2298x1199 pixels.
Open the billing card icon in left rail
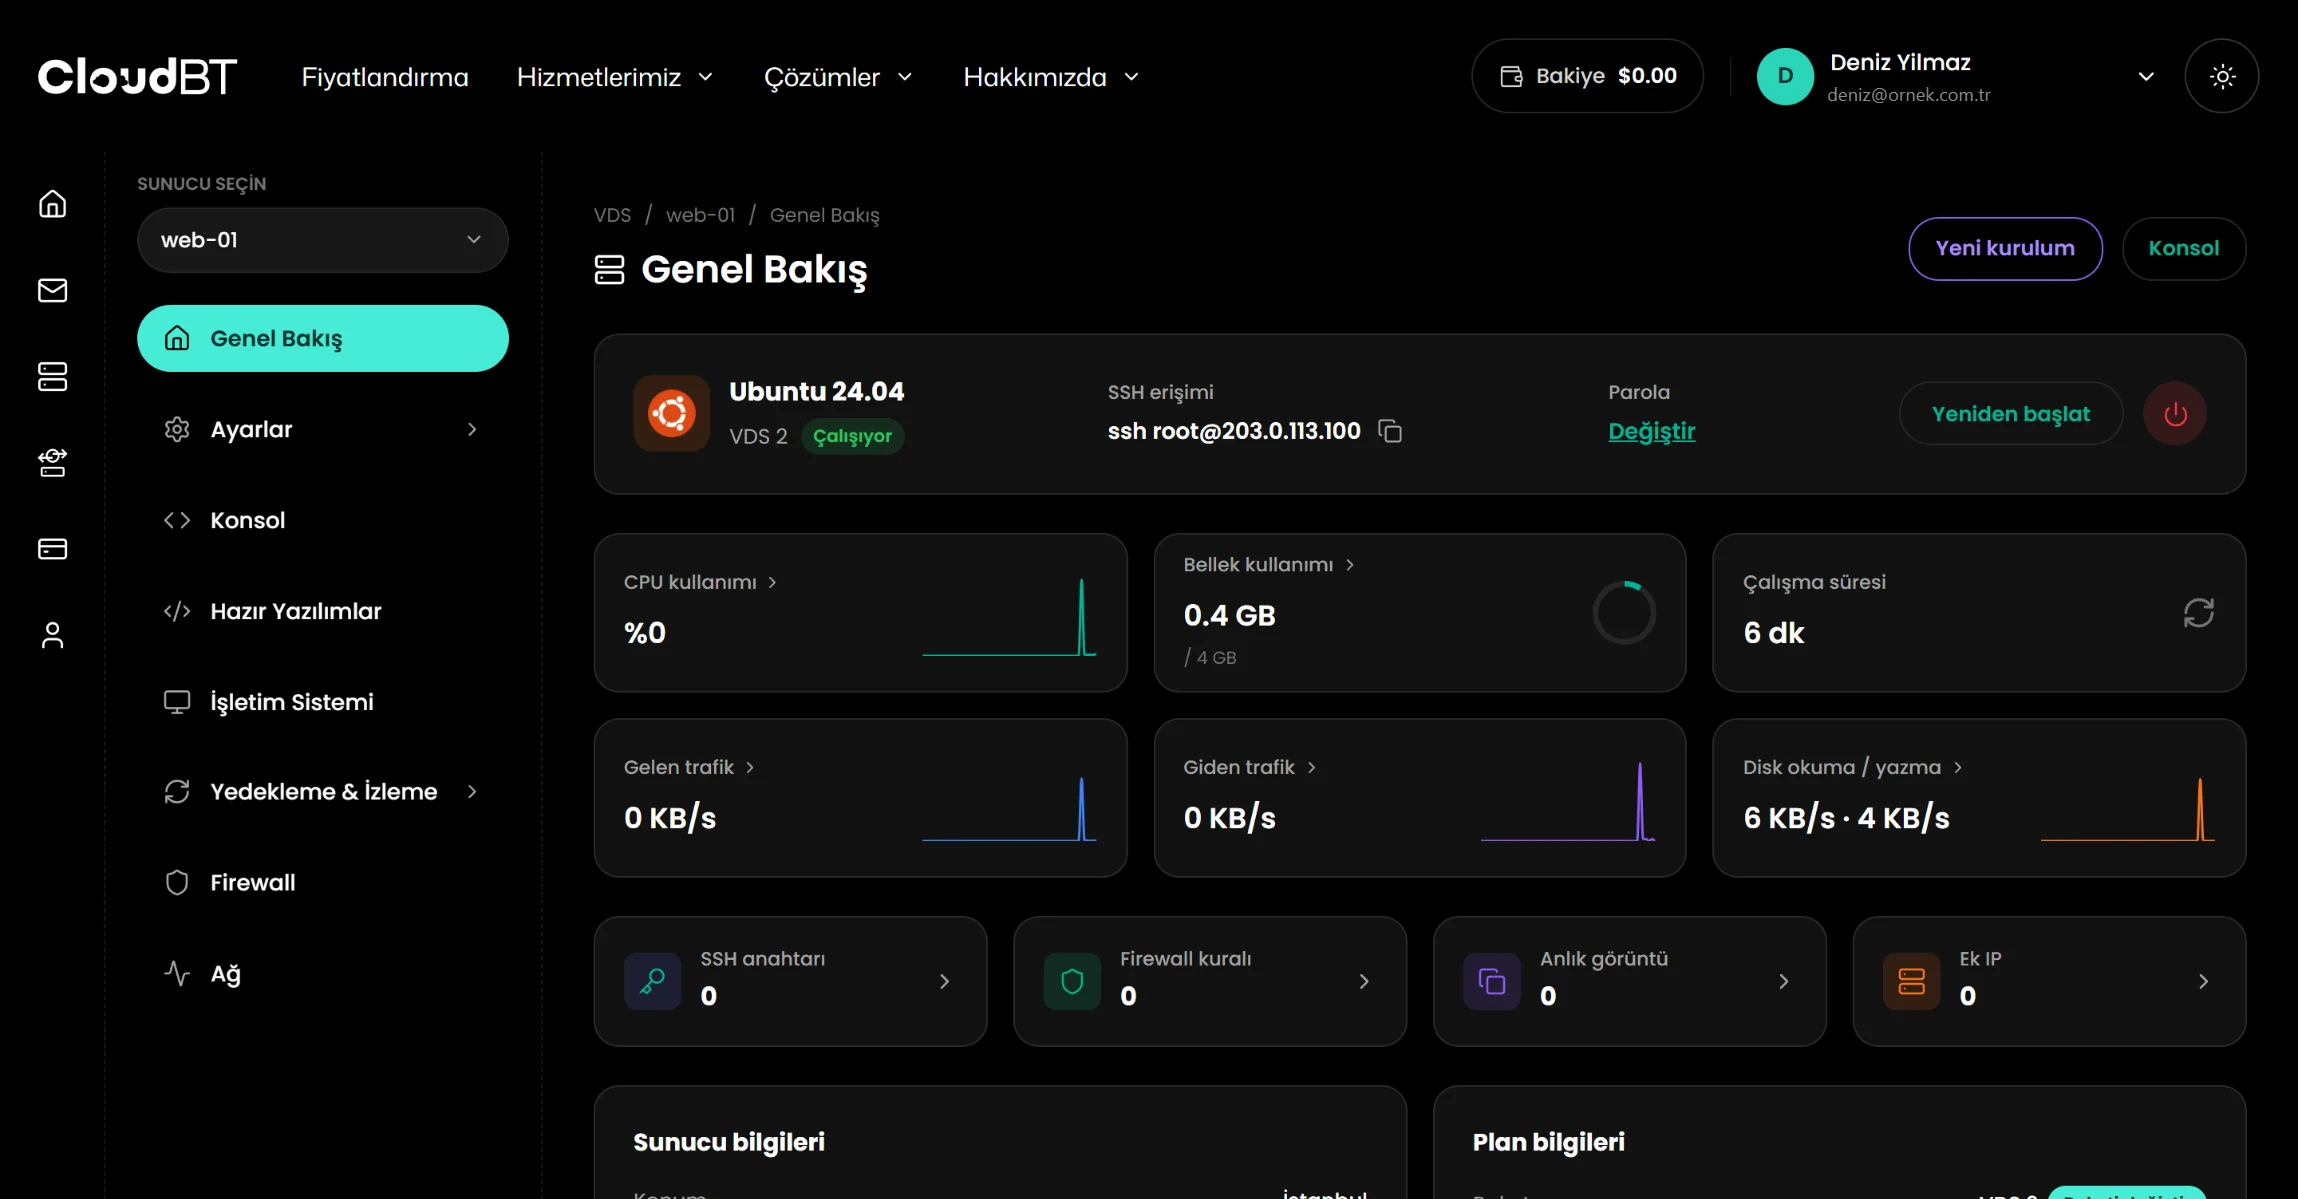pos(52,549)
